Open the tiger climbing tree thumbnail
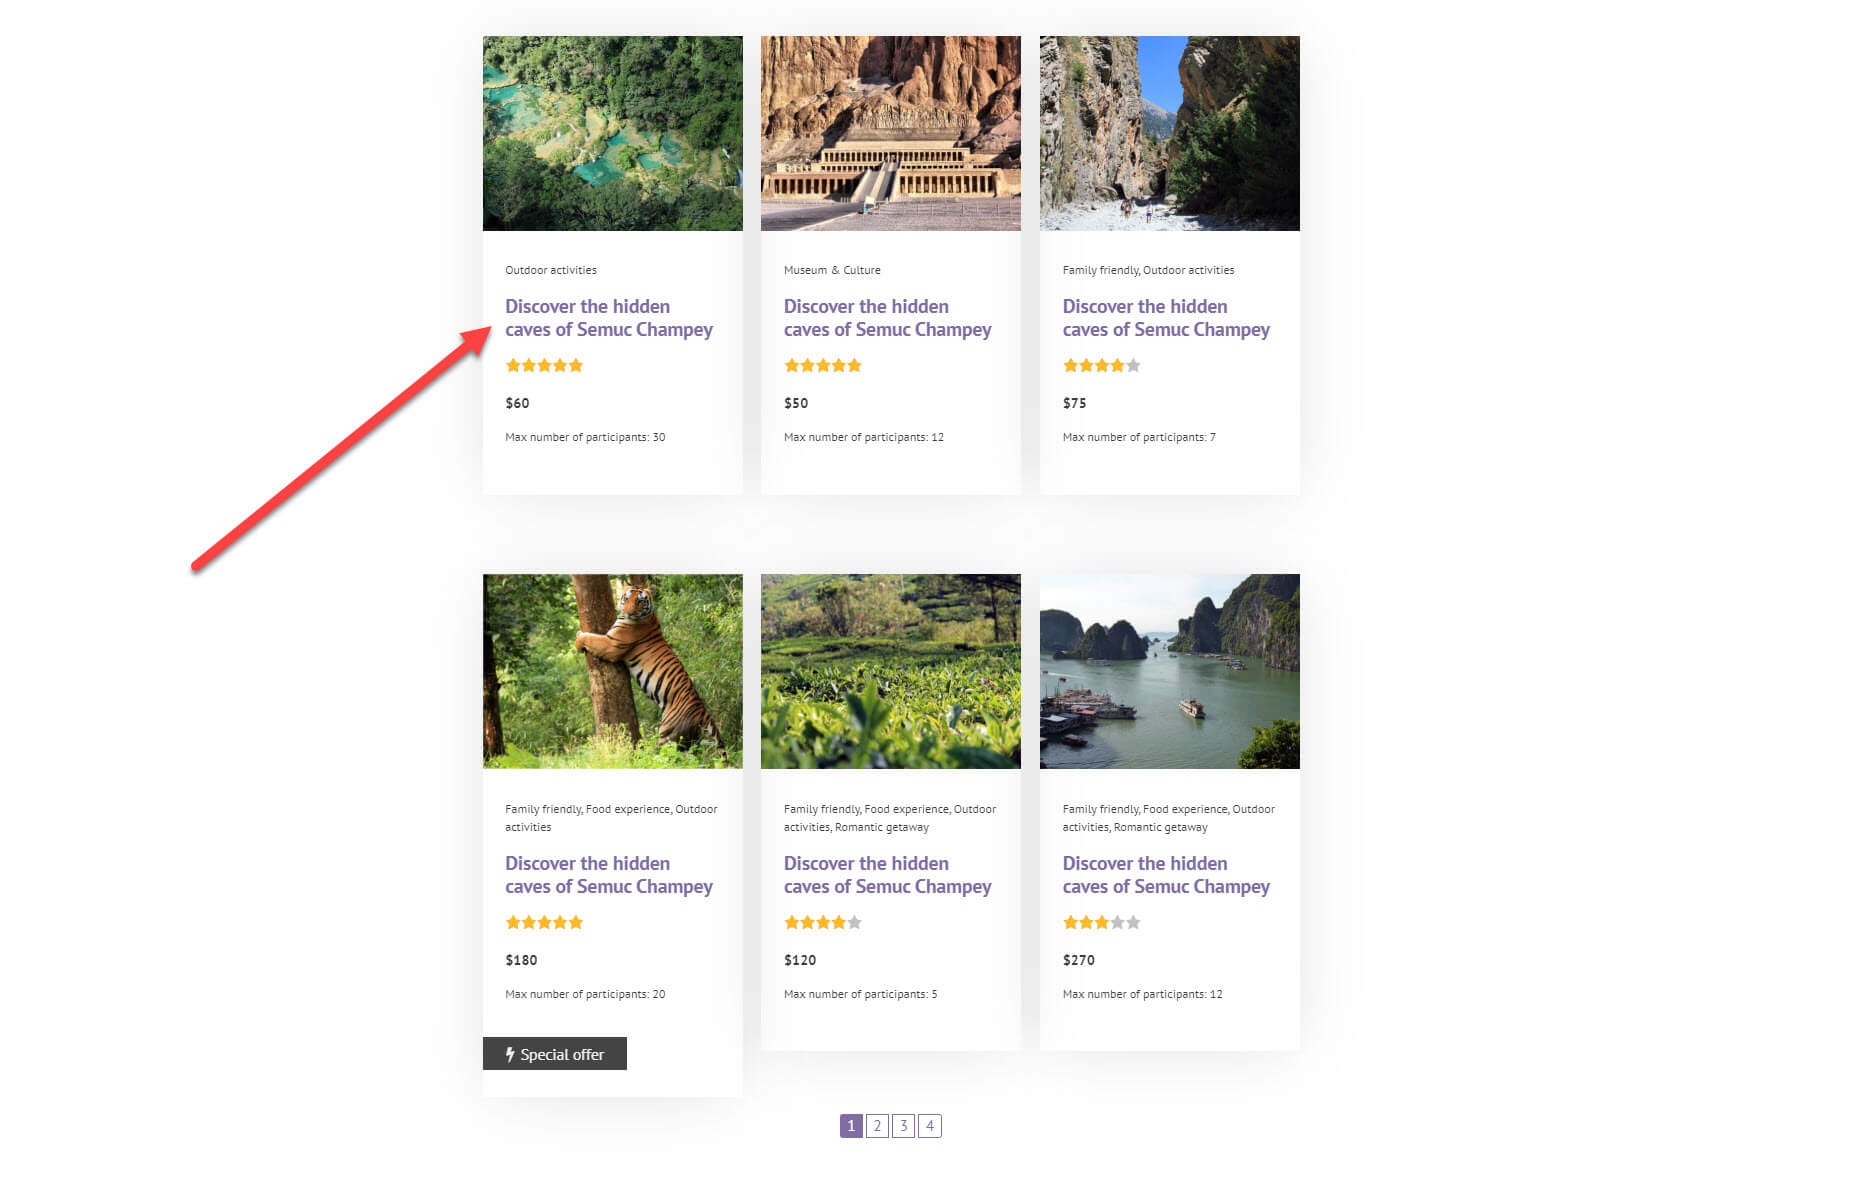 tap(612, 671)
